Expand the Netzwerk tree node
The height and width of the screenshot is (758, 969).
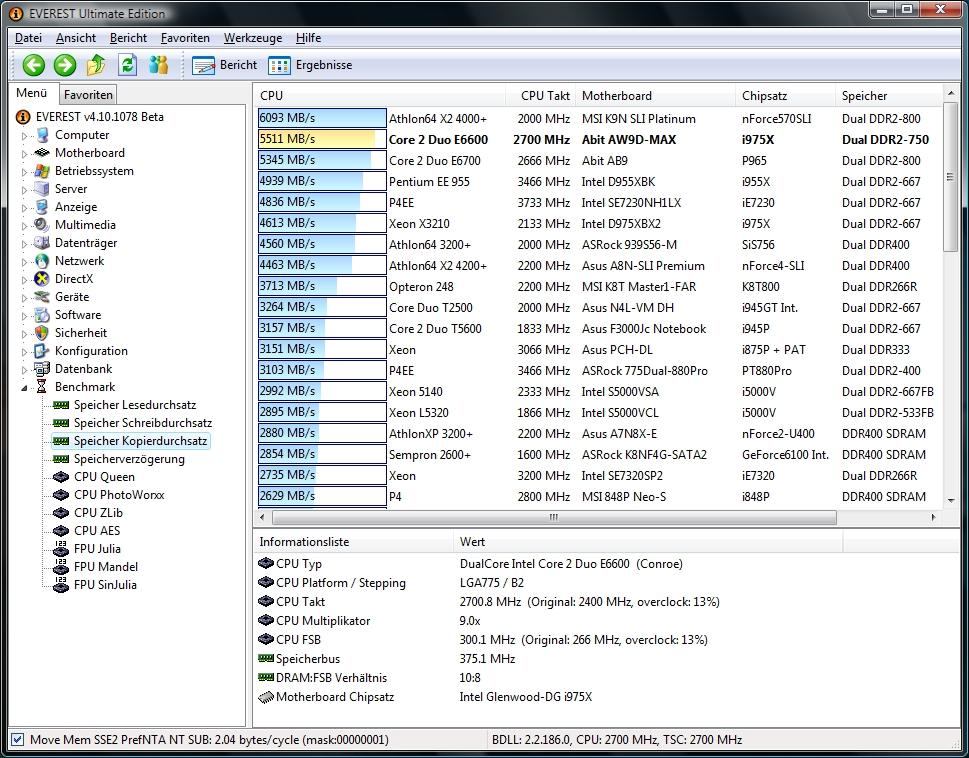[25, 261]
